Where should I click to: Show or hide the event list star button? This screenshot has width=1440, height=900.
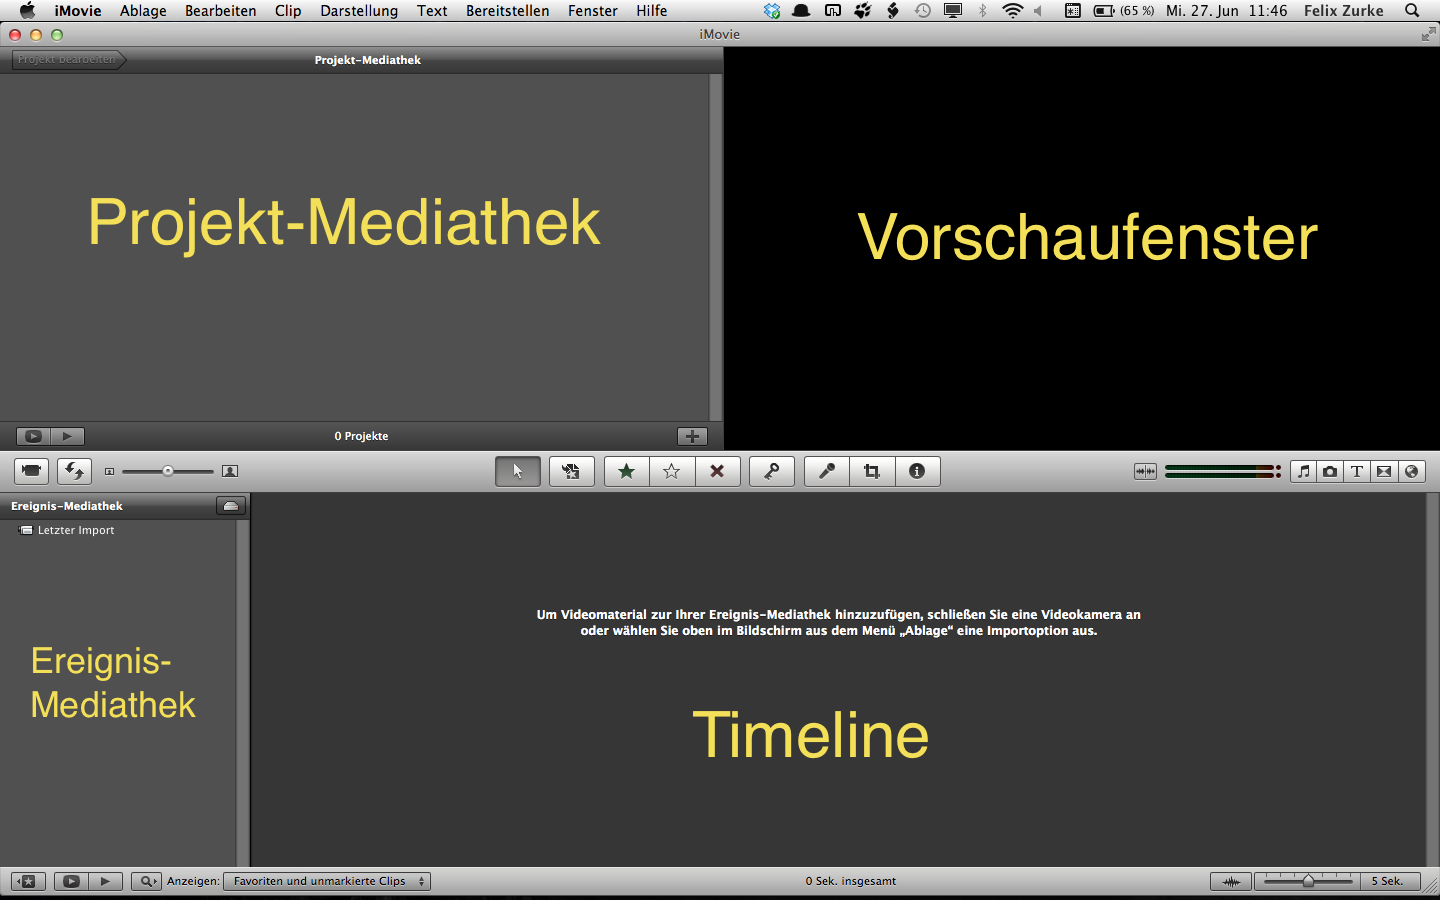point(28,881)
